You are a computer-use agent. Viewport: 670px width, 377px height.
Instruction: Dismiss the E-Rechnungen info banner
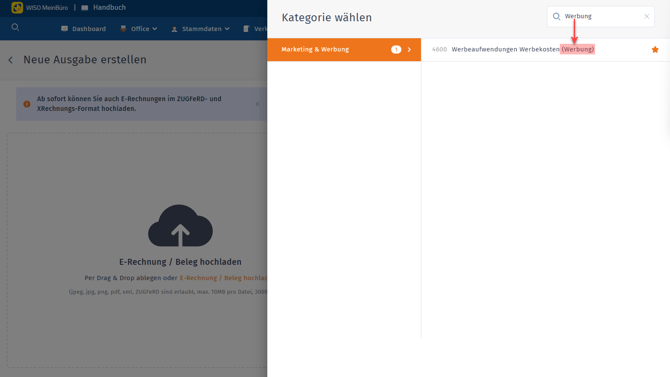click(257, 104)
